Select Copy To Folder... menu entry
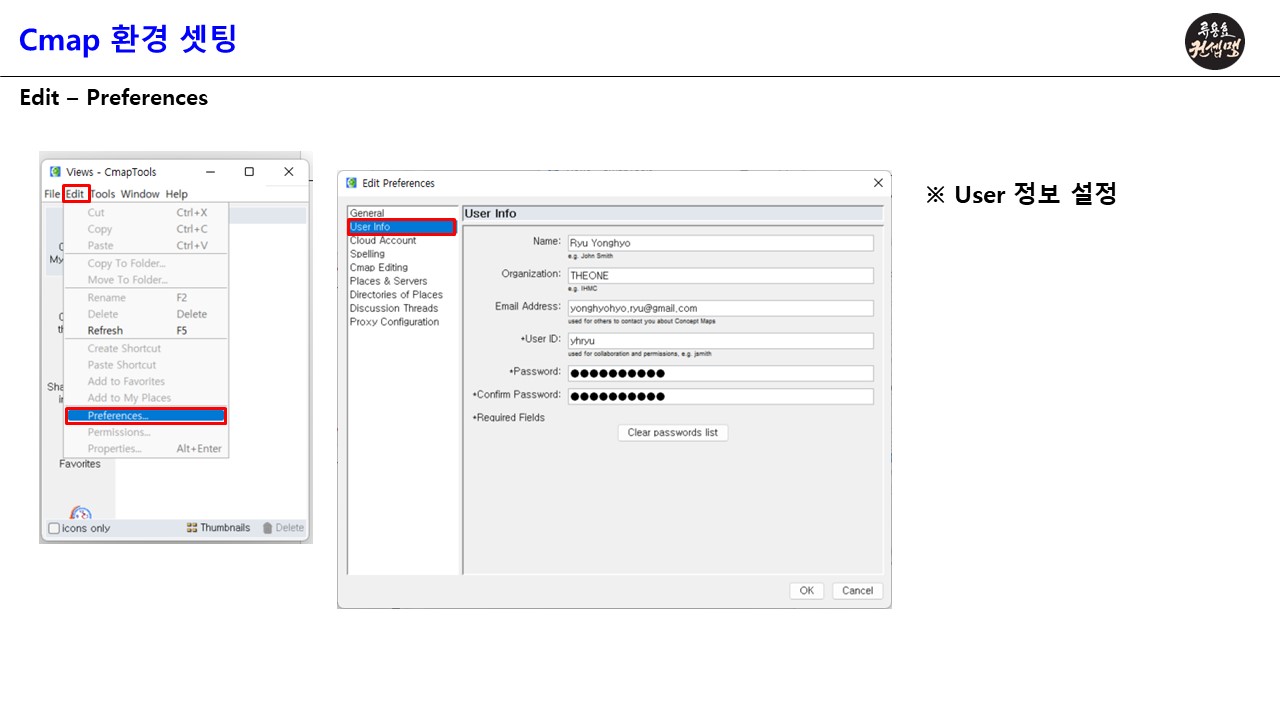This screenshot has width=1280, height=720. [146, 264]
